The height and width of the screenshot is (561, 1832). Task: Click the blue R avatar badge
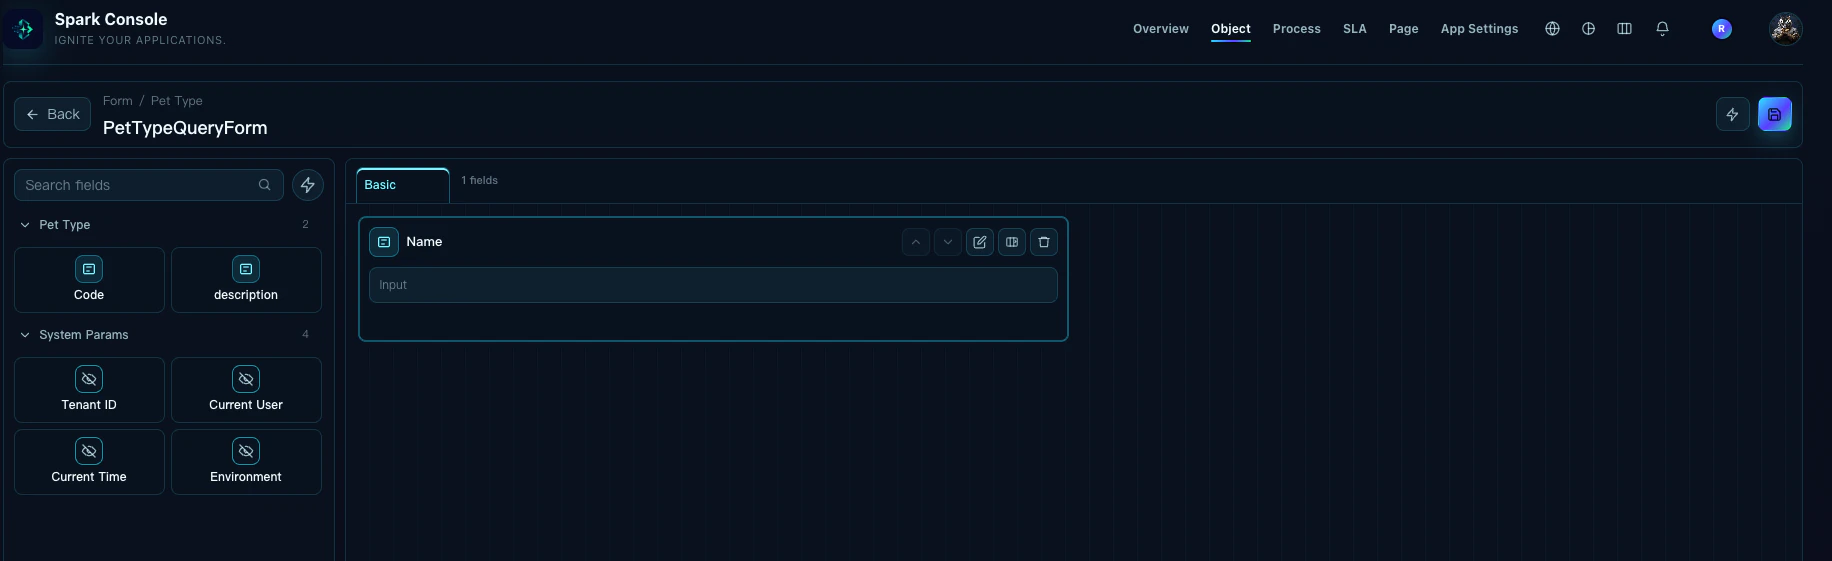(x=1721, y=29)
